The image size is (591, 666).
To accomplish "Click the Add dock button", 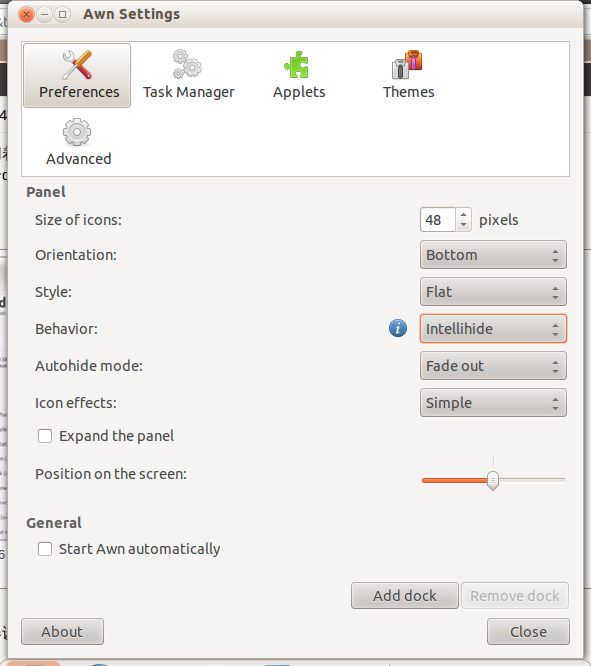I will pos(404,595).
